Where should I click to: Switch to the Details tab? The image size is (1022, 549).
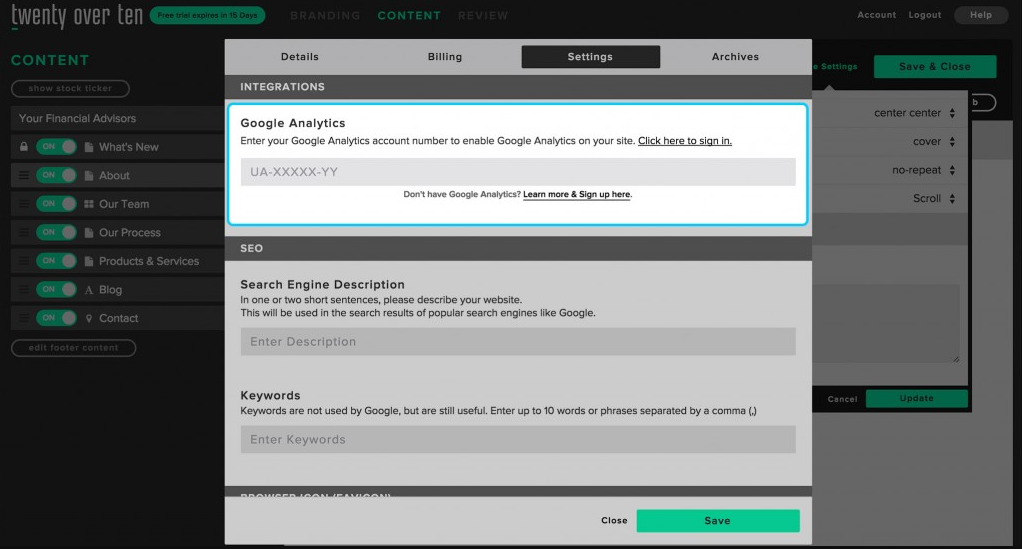pyautogui.click(x=300, y=57)
